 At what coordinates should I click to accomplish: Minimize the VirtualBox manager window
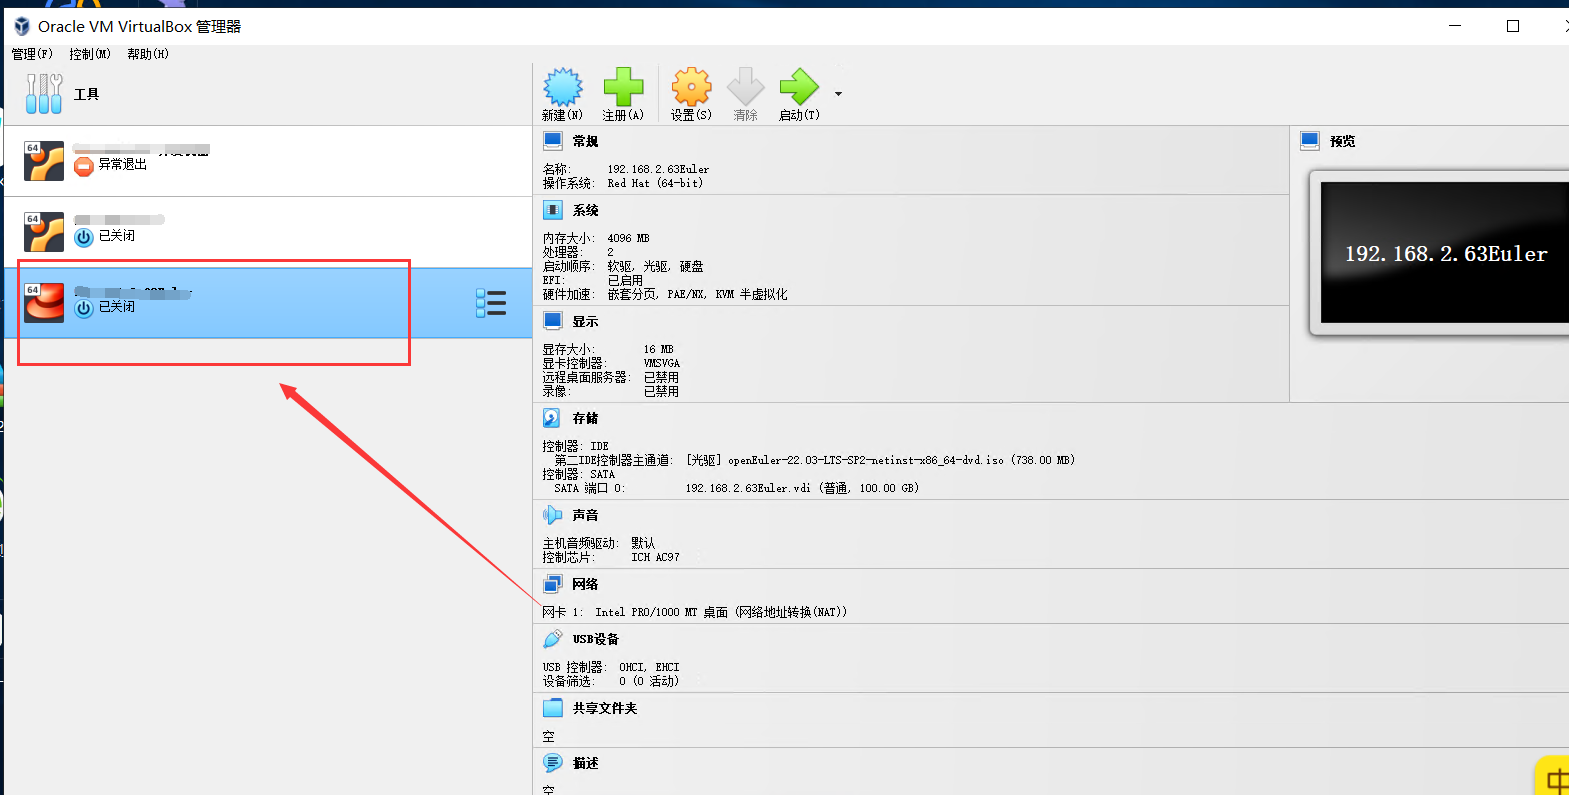(x=1456, y=26)
